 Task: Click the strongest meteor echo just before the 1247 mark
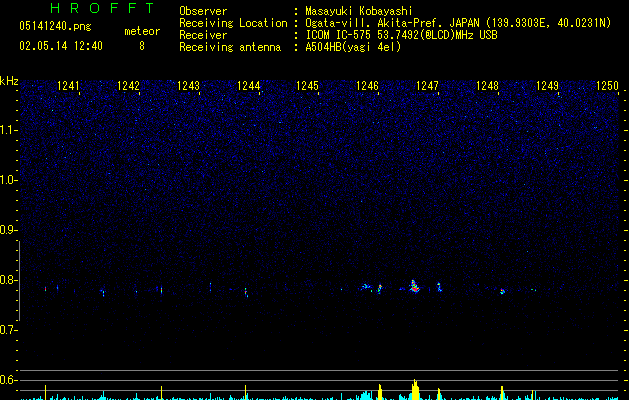(414, 286)
